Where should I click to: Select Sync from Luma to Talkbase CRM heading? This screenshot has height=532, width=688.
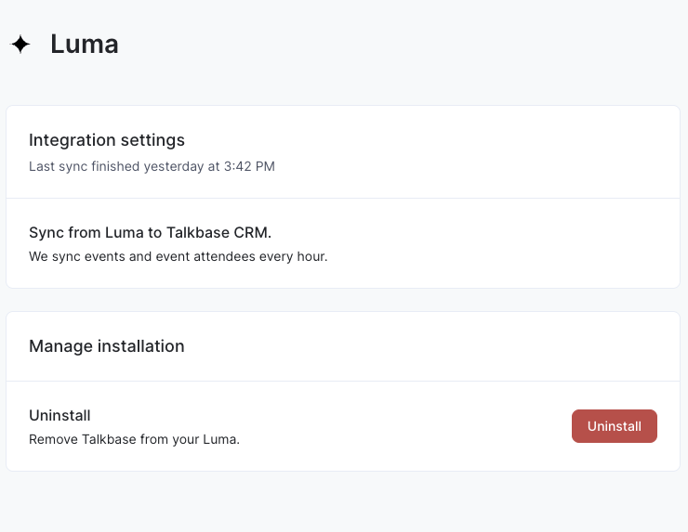click(x=150, y=233)
